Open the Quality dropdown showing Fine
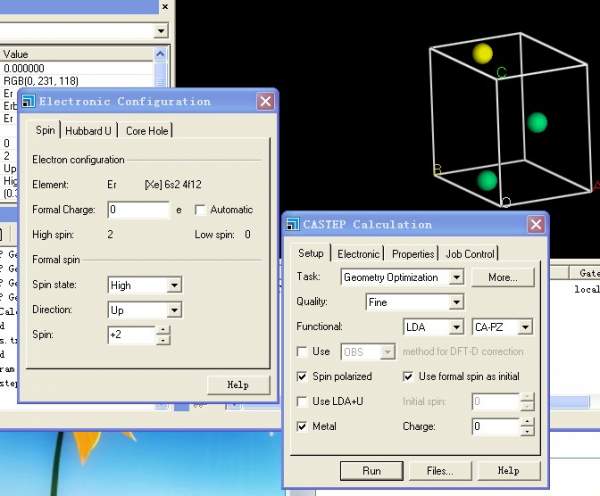Viewport: 600px width, 496px height. tap(456, 302)
